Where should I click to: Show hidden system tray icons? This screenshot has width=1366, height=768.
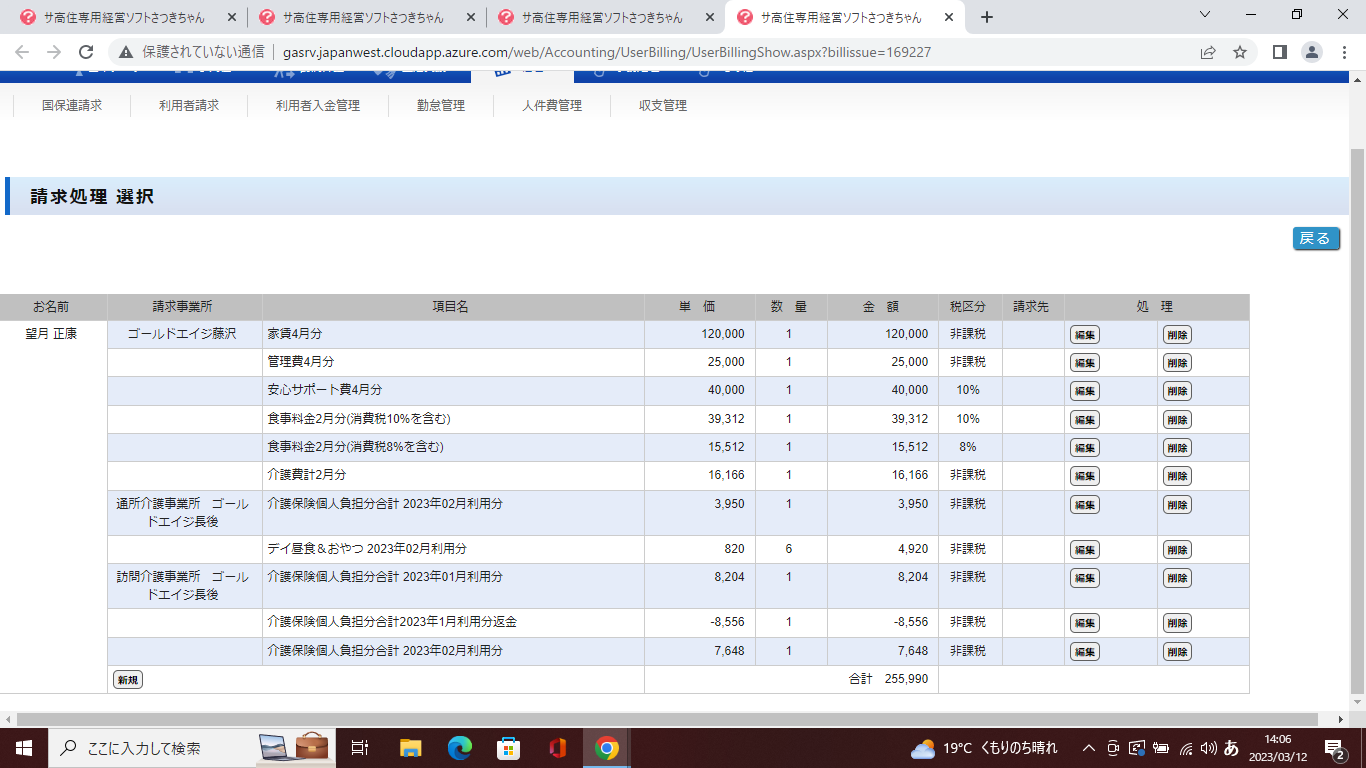[x=1088, y=748]
